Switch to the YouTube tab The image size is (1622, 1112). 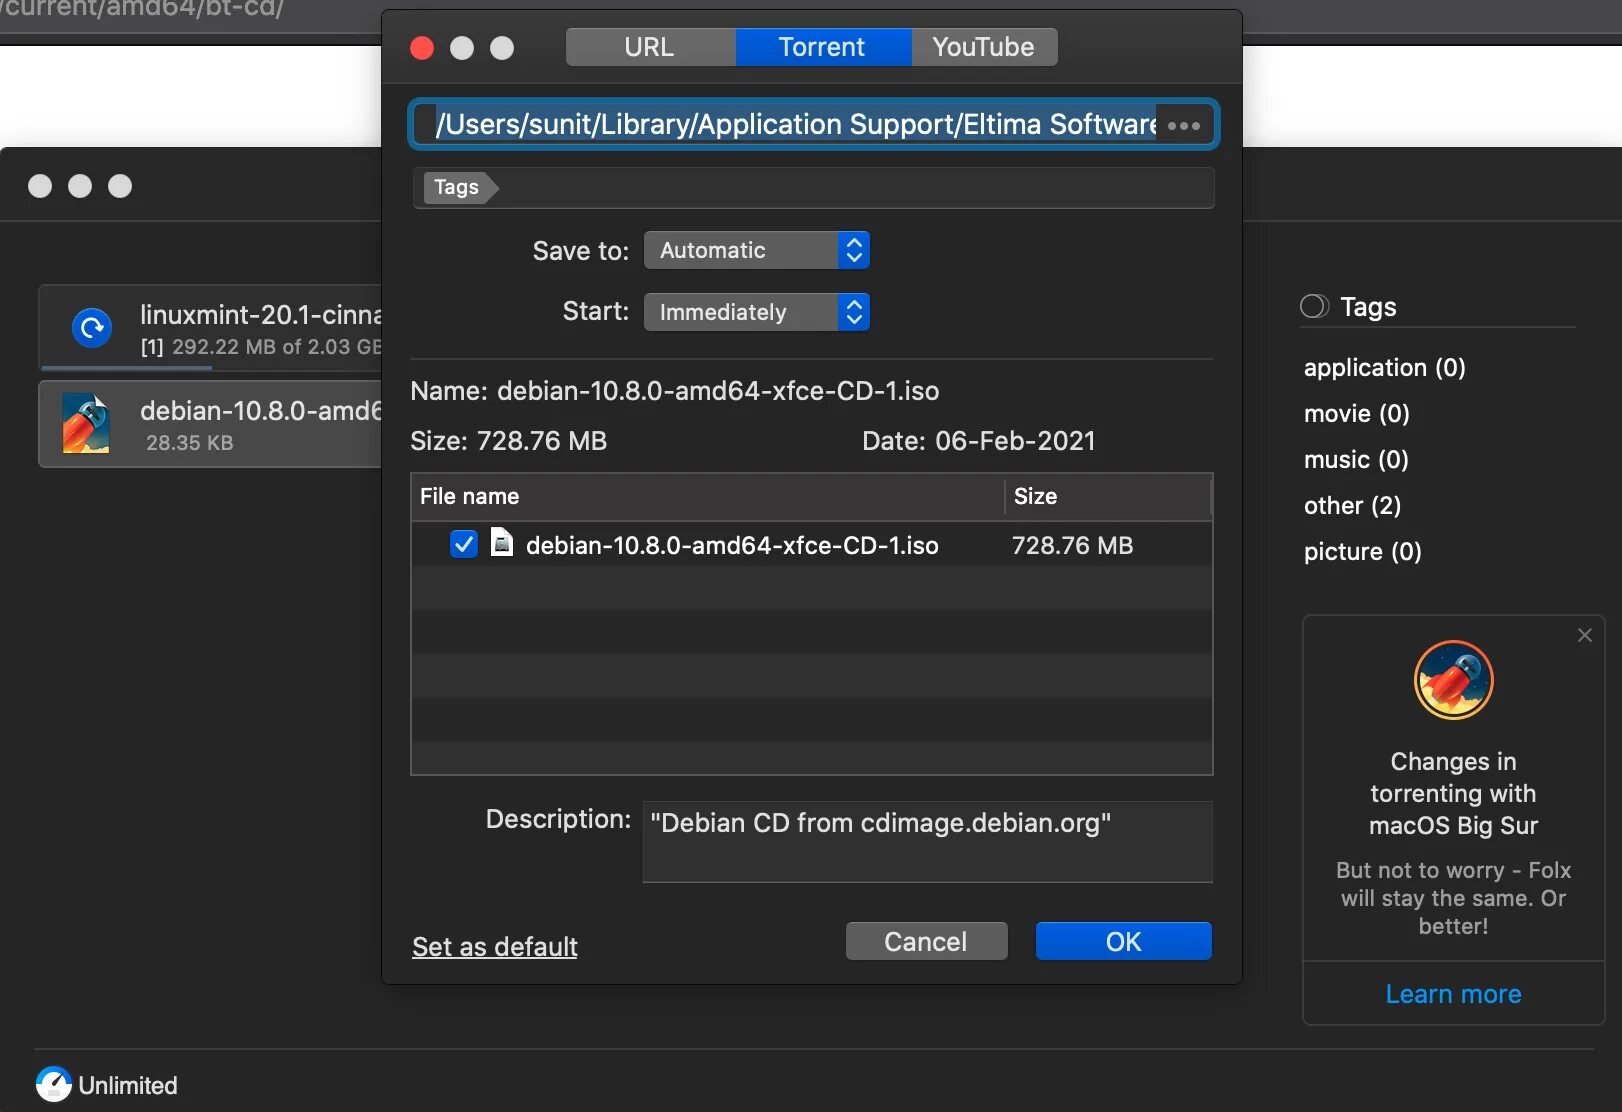click(984, 47)
